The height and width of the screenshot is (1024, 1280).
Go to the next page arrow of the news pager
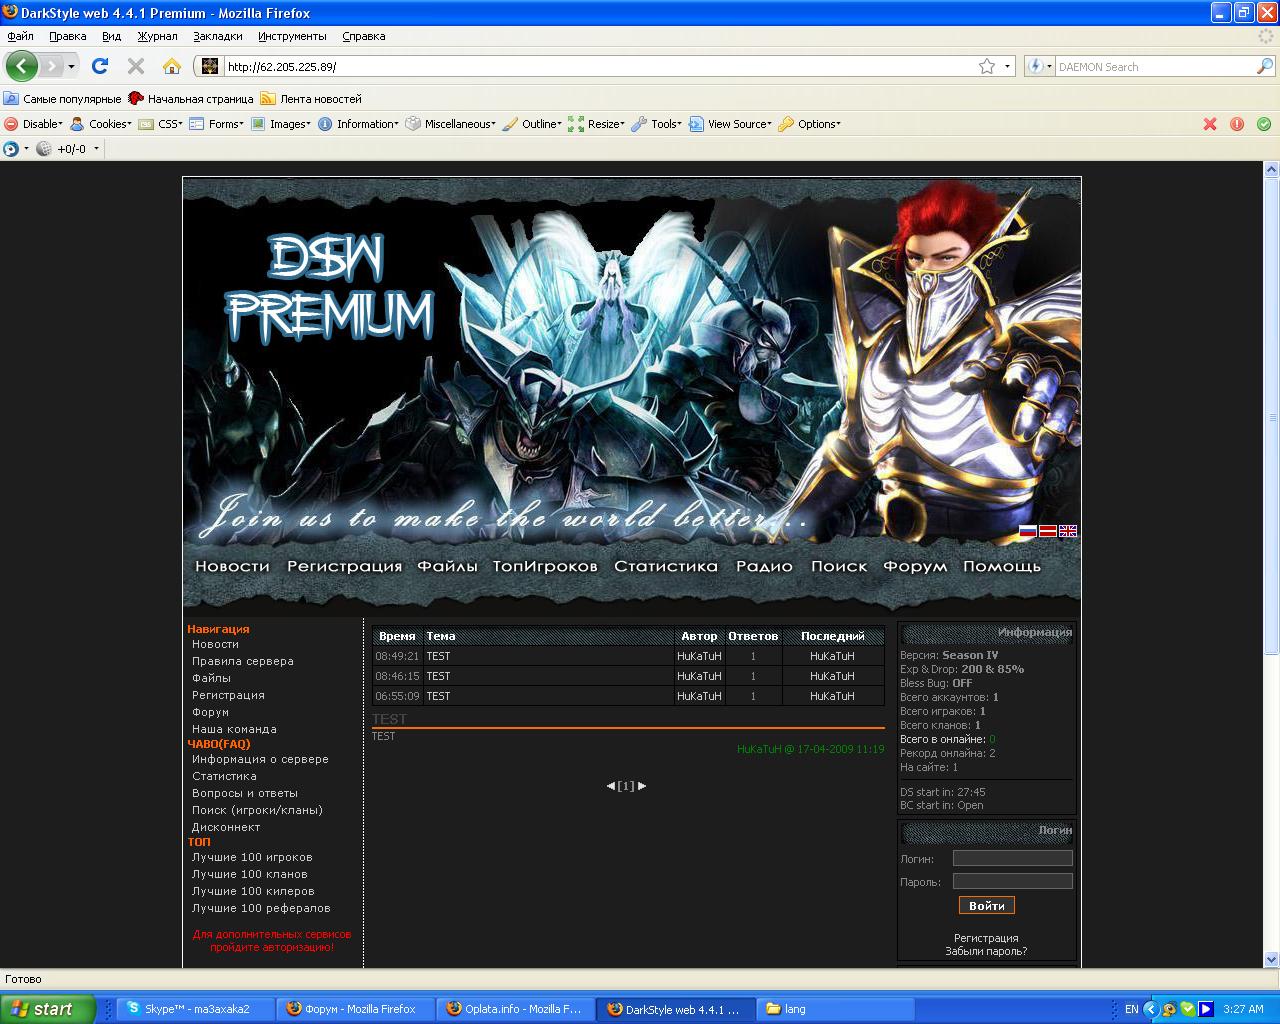[642, 786]
